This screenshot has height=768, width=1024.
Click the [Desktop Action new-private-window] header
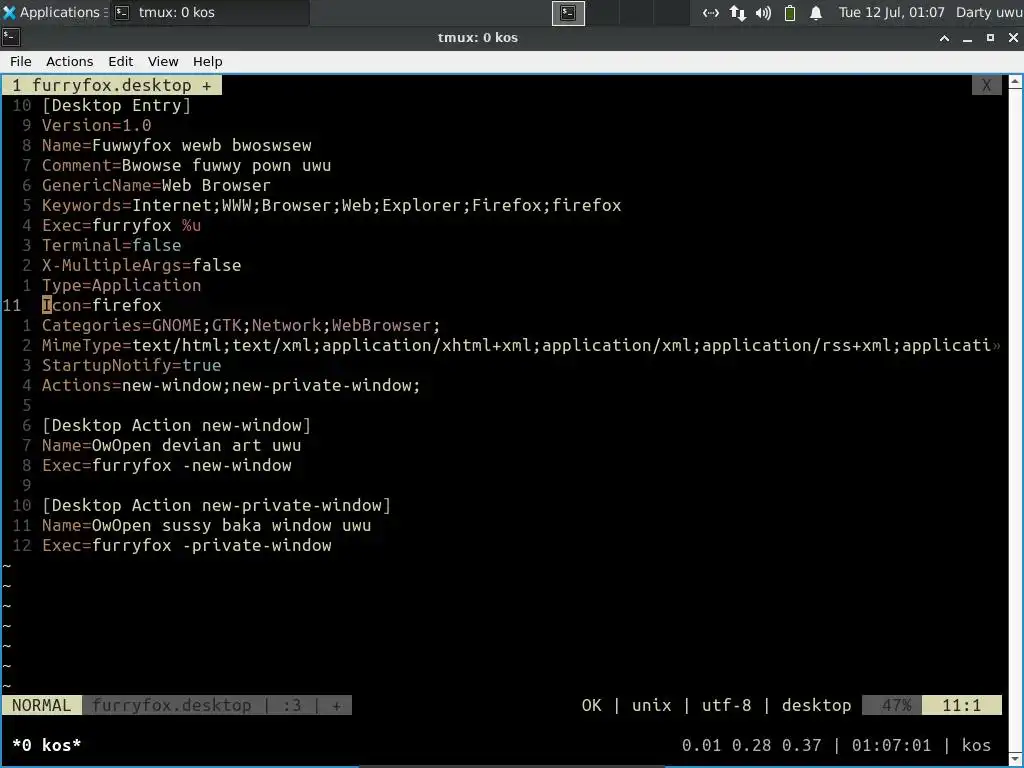point(216,505)
